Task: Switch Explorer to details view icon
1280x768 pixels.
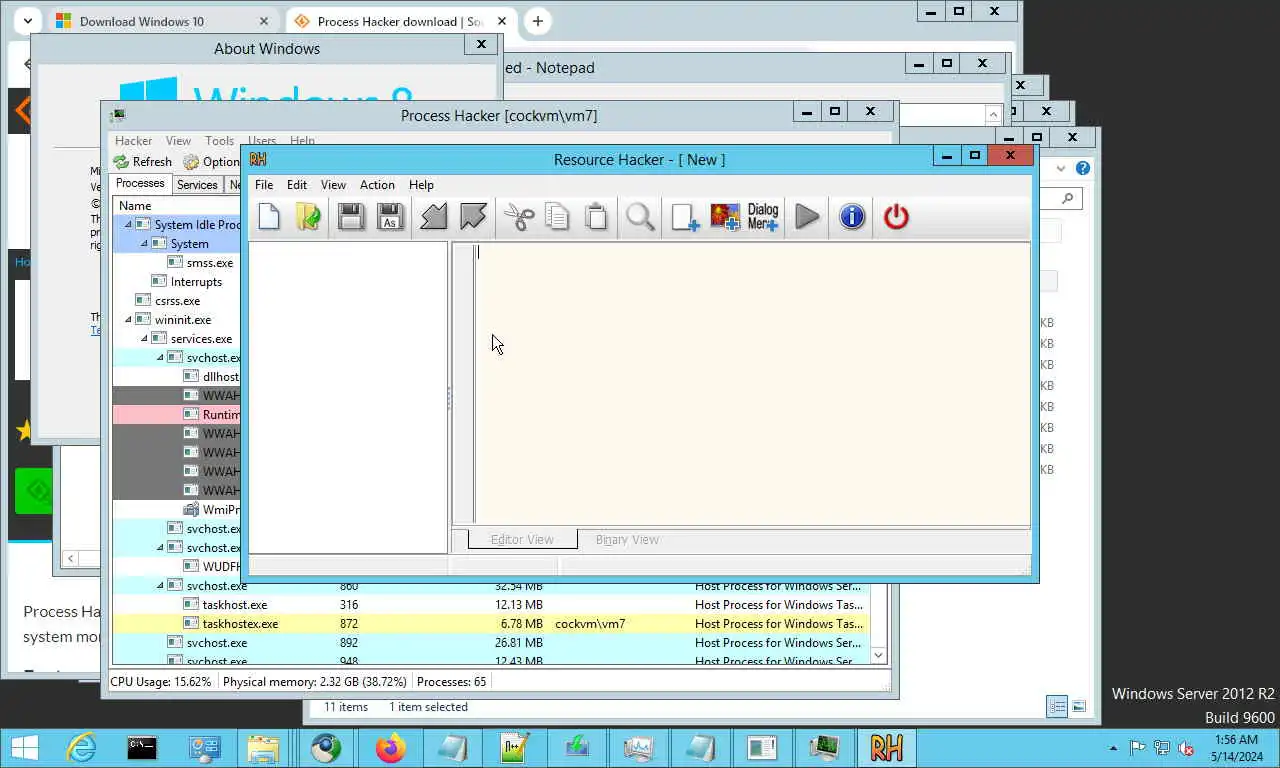Action: click(1057, 707)
